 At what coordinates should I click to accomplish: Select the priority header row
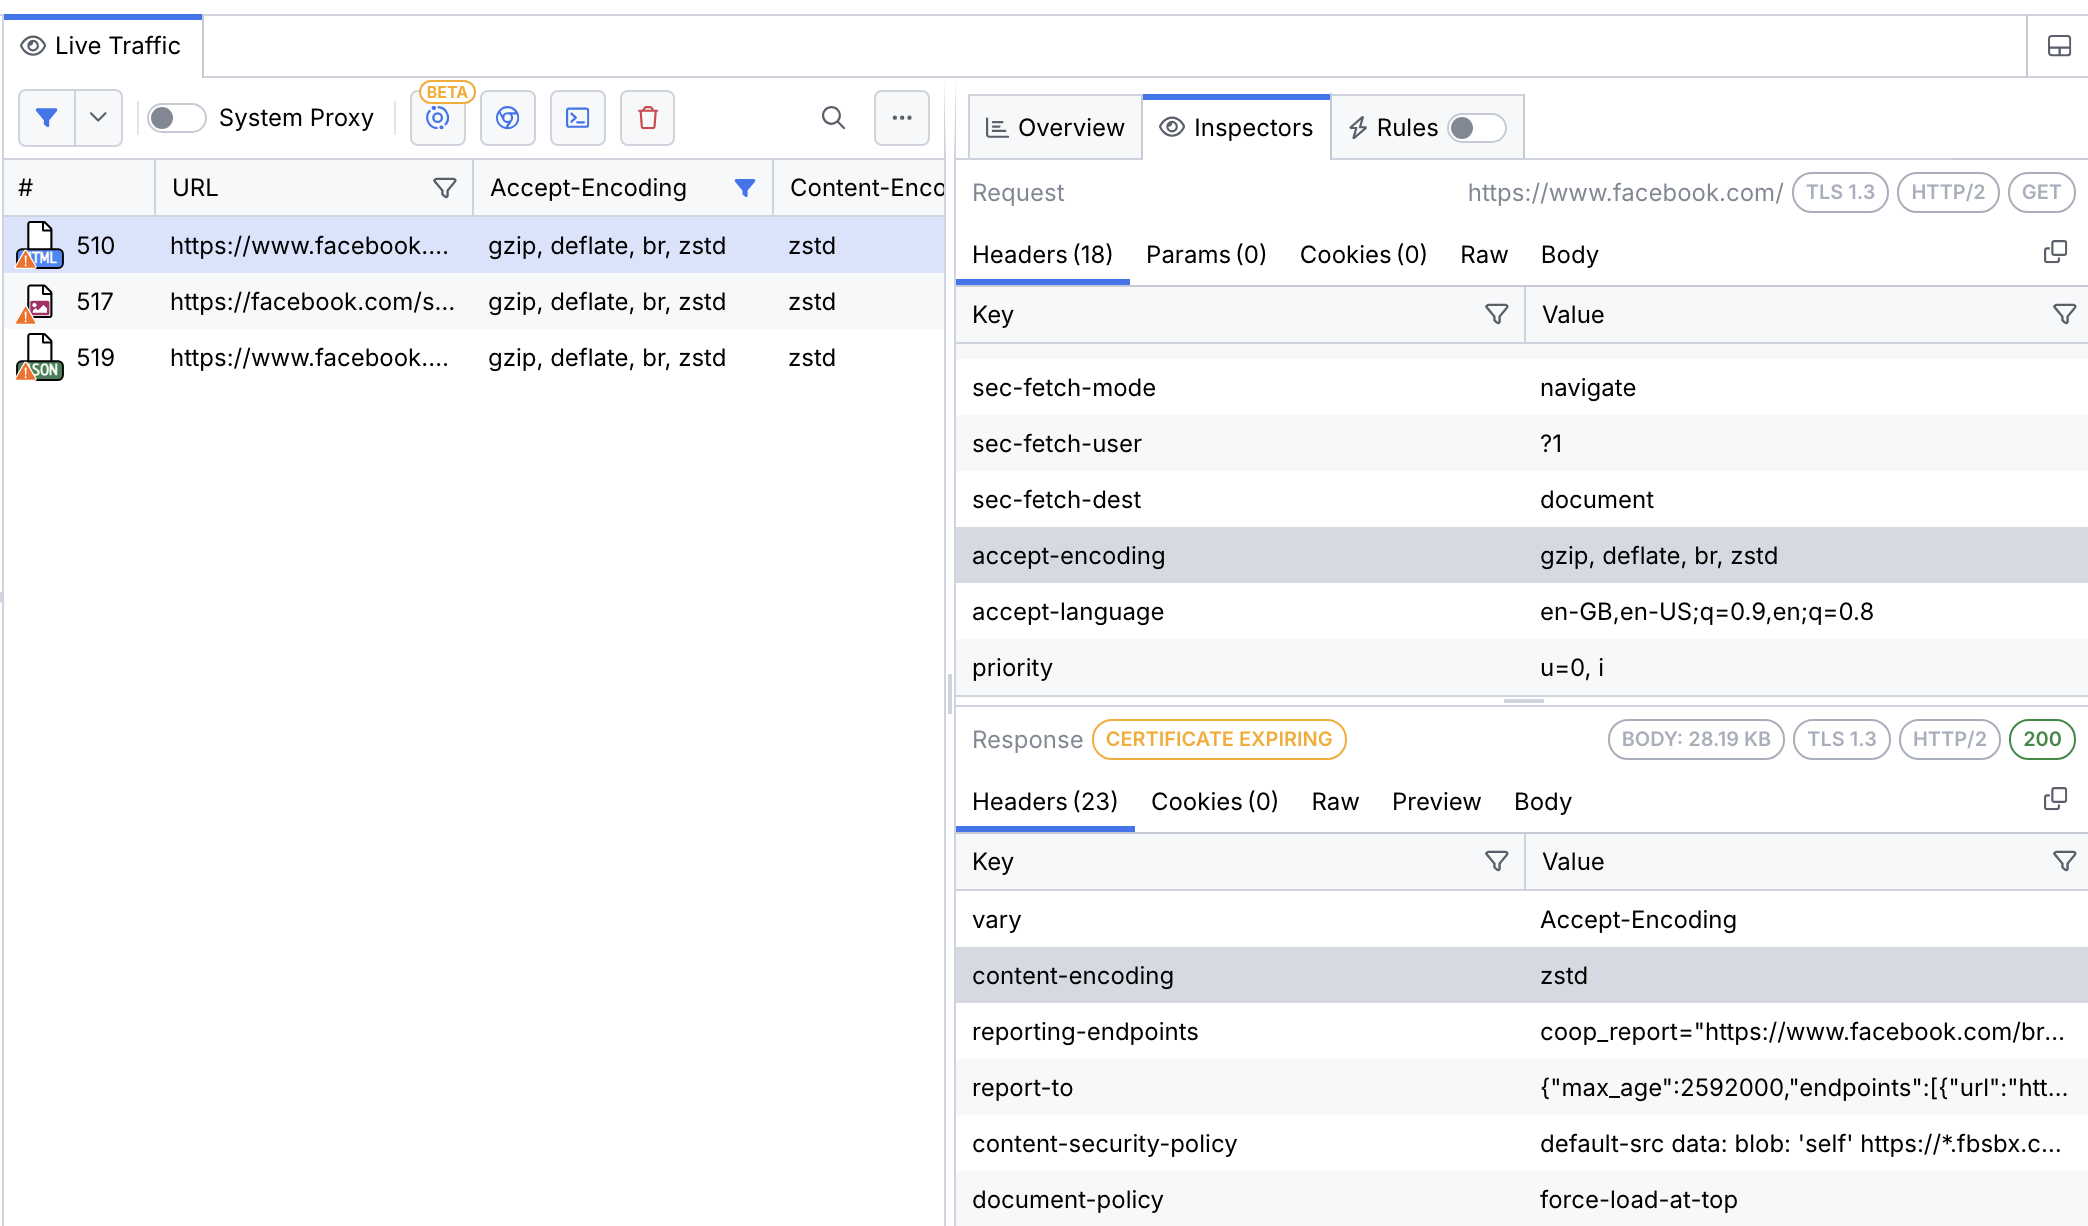(1521, 667)
